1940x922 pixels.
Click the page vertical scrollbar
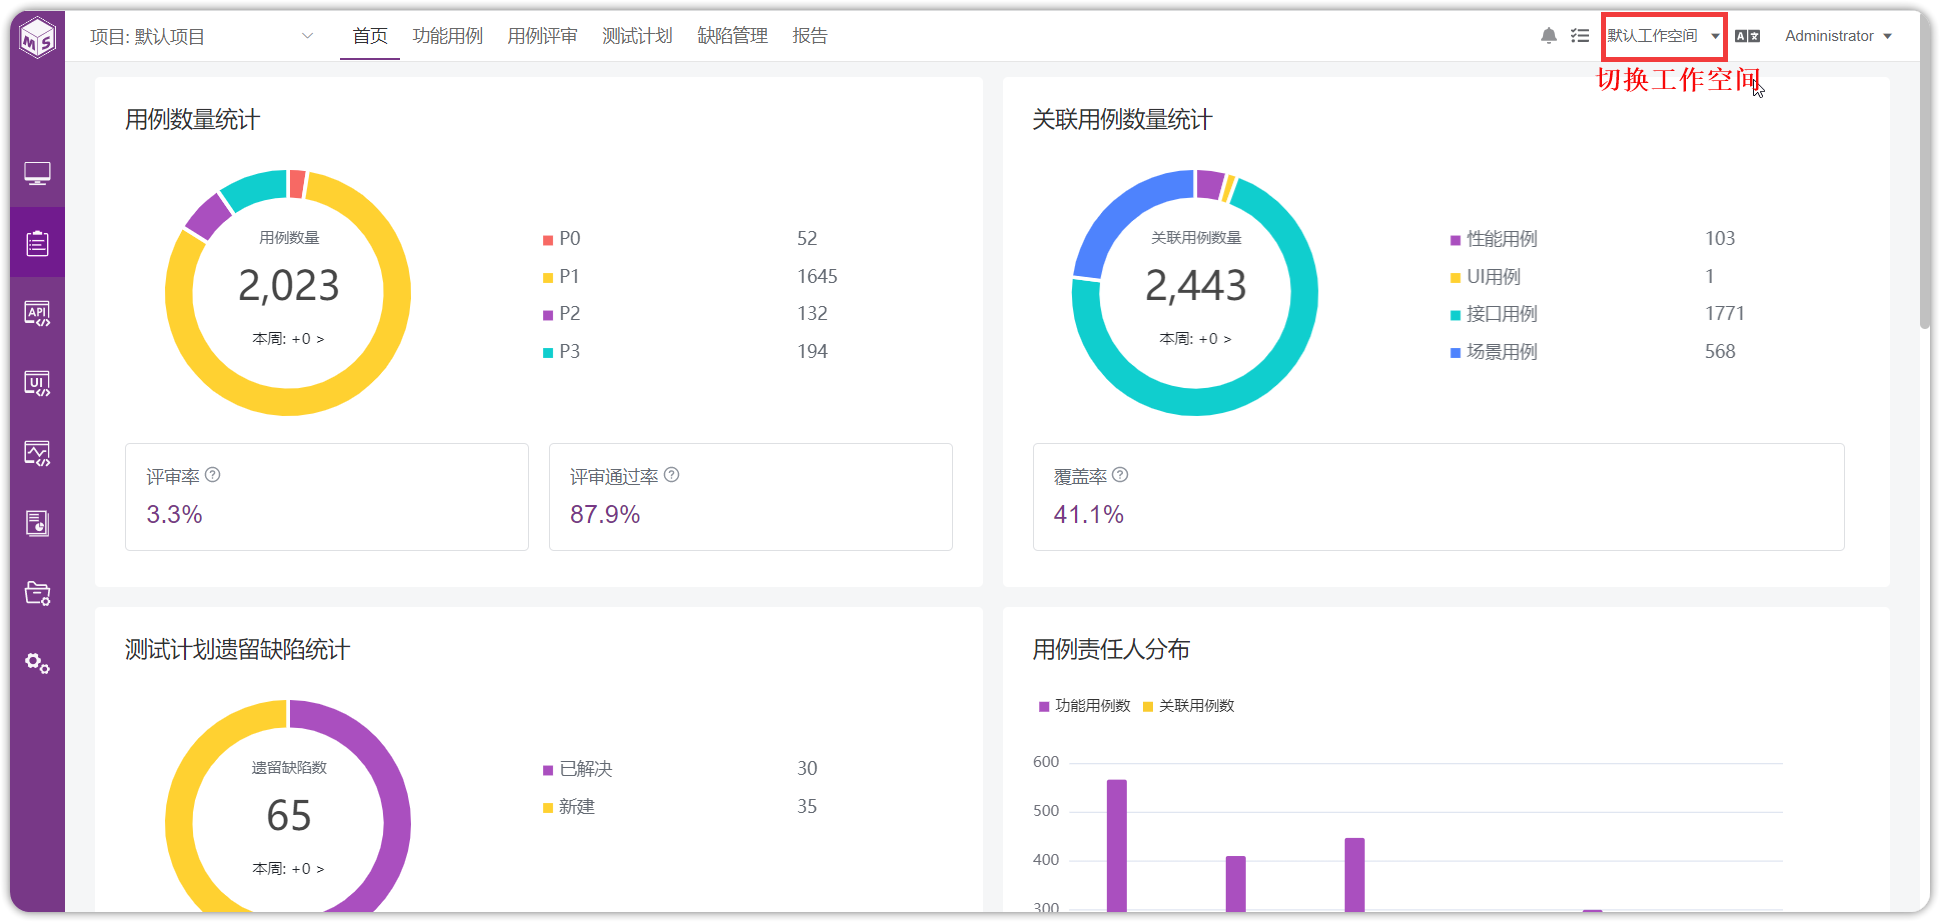click(x=1925, y=170)
